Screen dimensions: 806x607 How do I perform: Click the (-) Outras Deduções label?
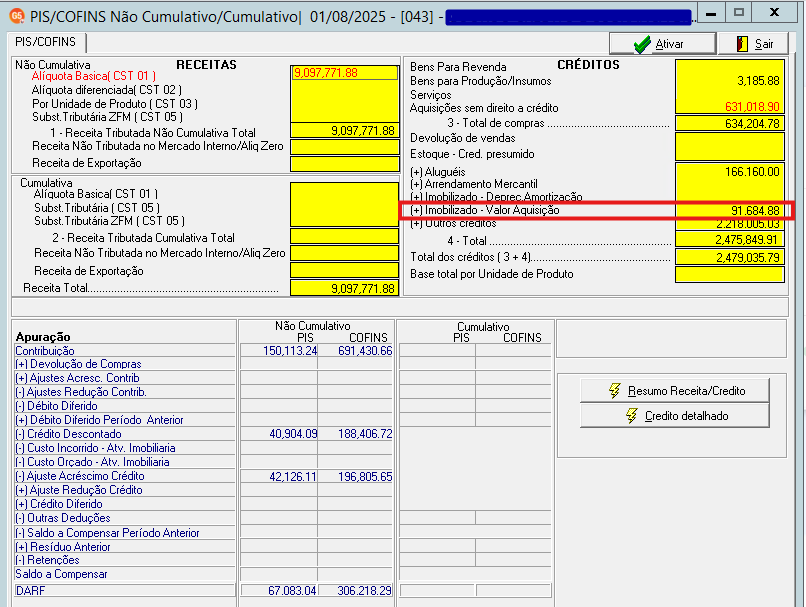coord(63,518)
